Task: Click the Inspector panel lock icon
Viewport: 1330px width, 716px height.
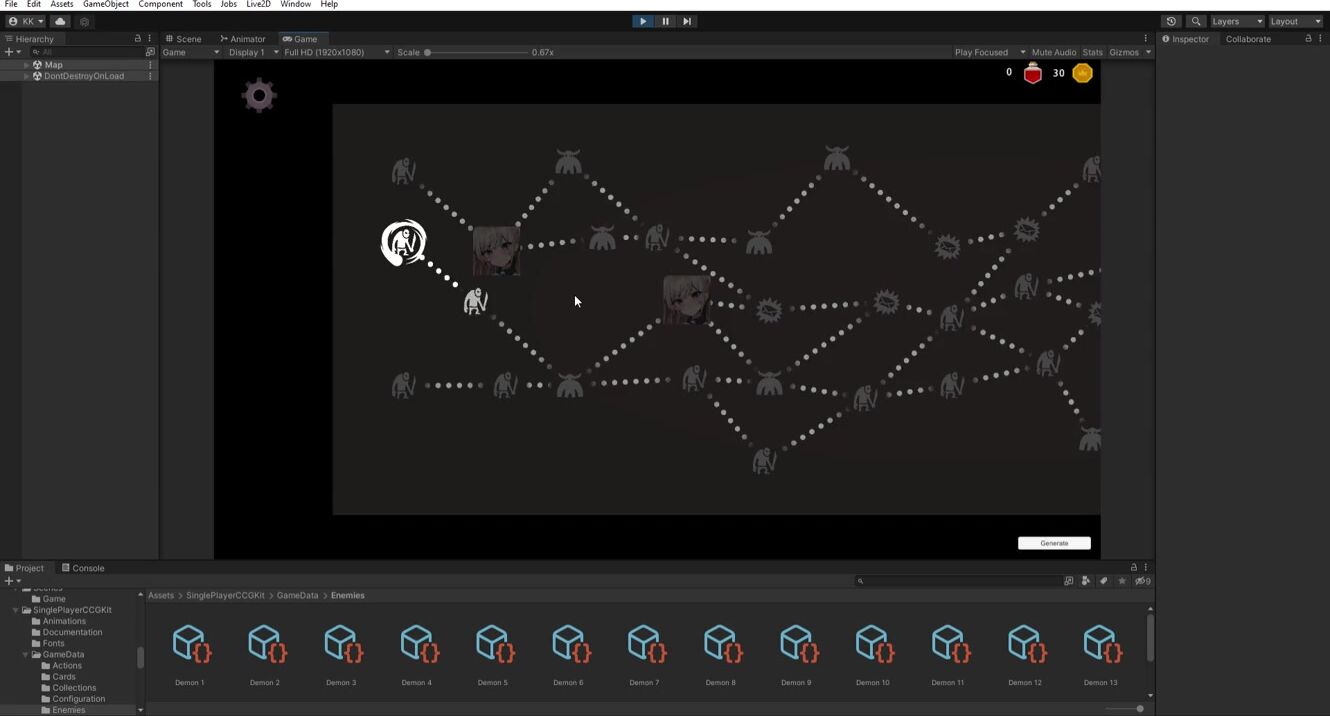Action: click(1308, 39)
